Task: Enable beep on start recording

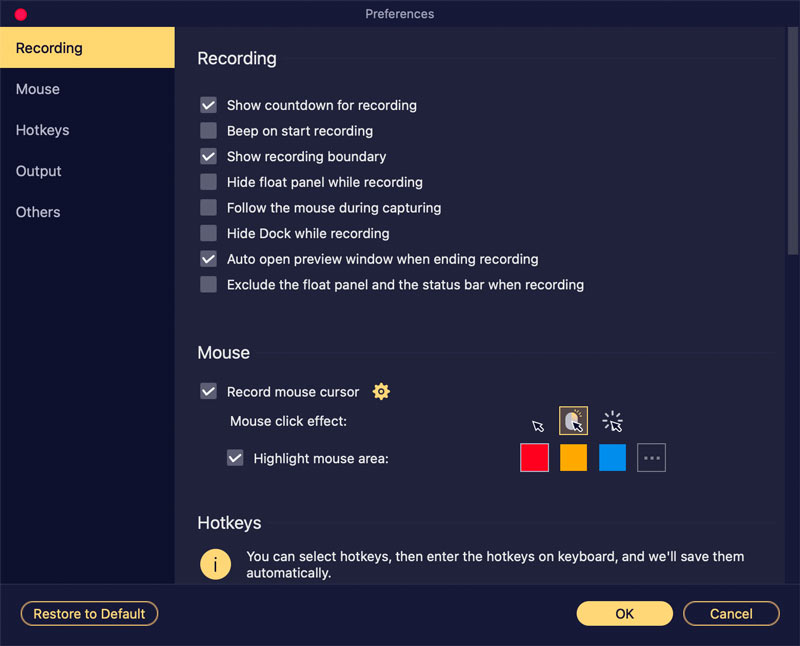Action: click(x=208, y=131)
